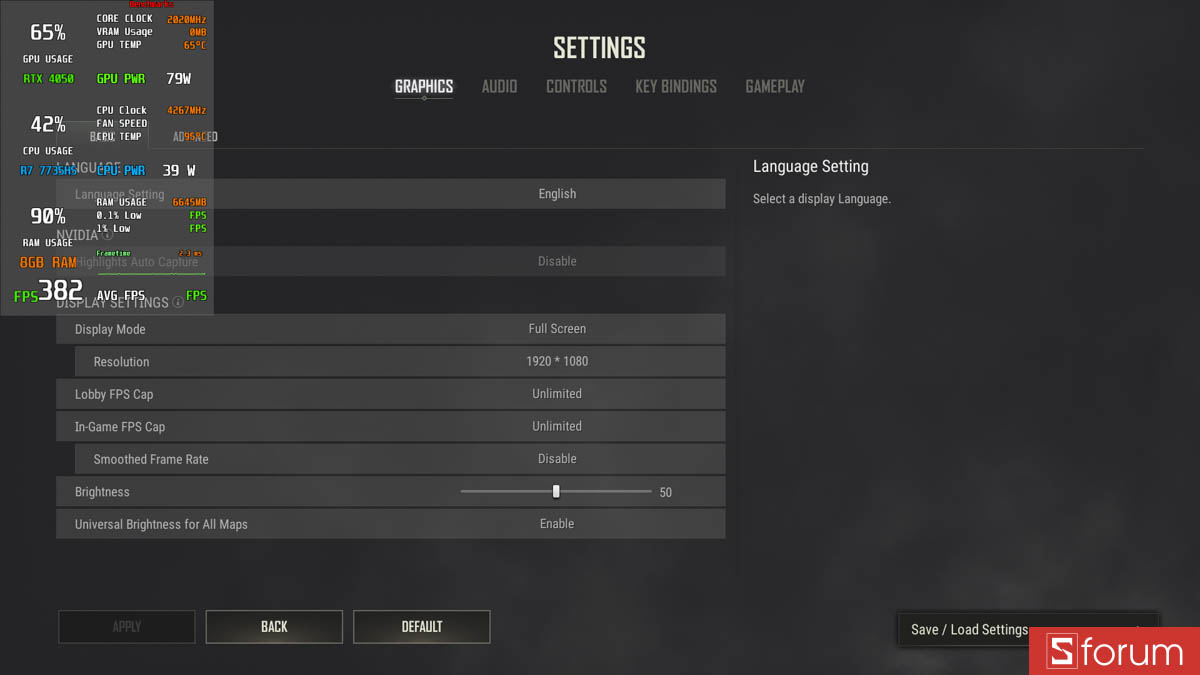Image resolution: width=1200 pixels, height=675 pixels.
Task: Disable Universal Brightness for All Maps
Action: pyautogui.click(x=557, y=523)
